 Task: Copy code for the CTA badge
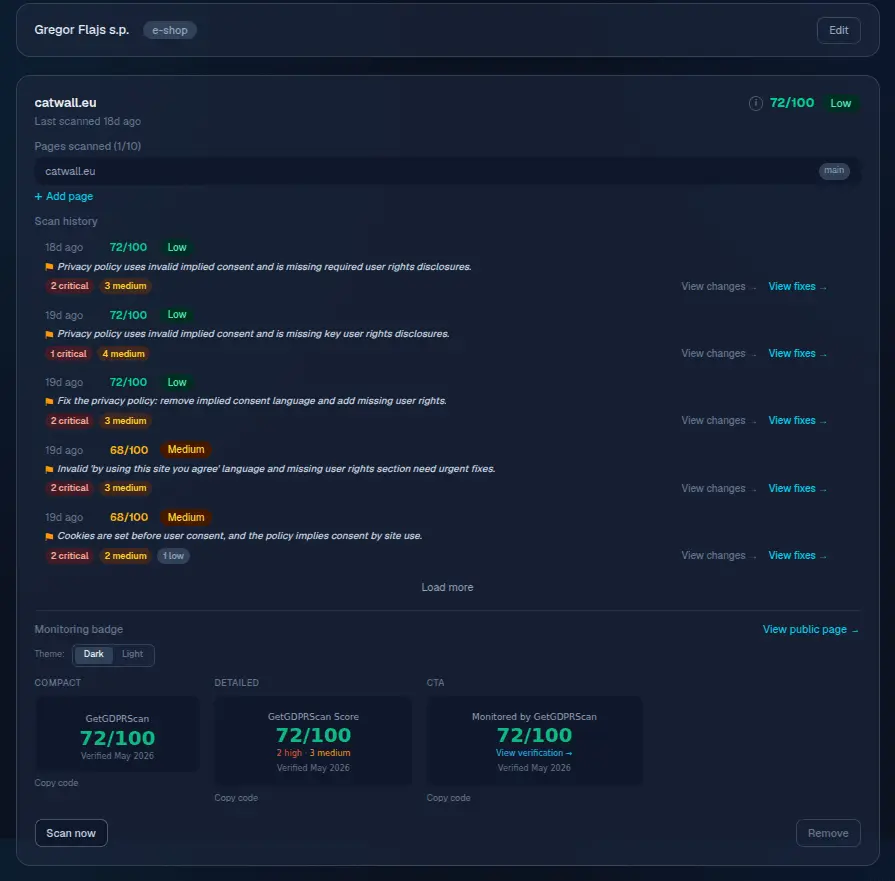pos(449,798)
